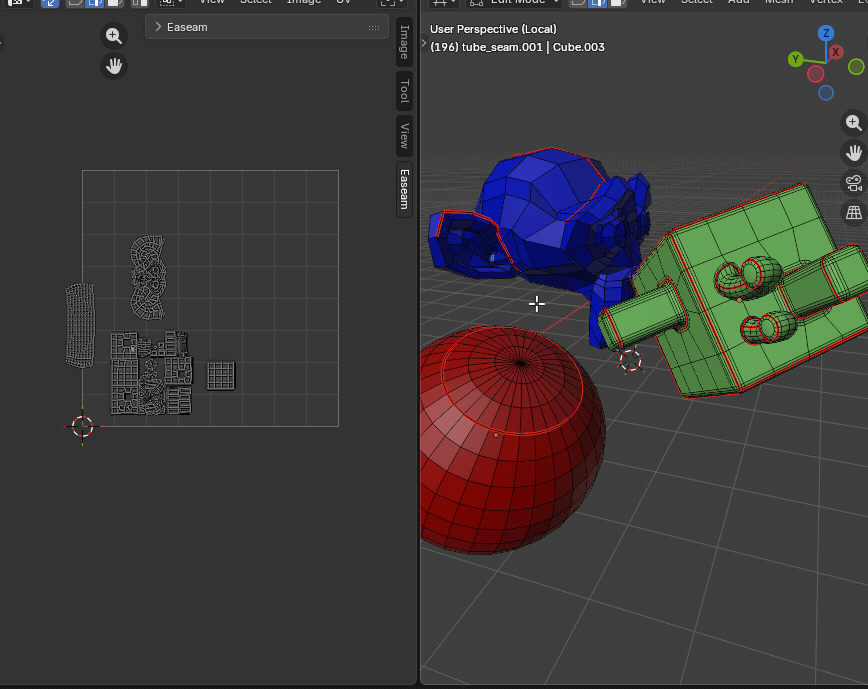The image size is (868, 689).
Task: Open the Mesh menu in 3D viewport header
Action: click(x=779, y=2)
